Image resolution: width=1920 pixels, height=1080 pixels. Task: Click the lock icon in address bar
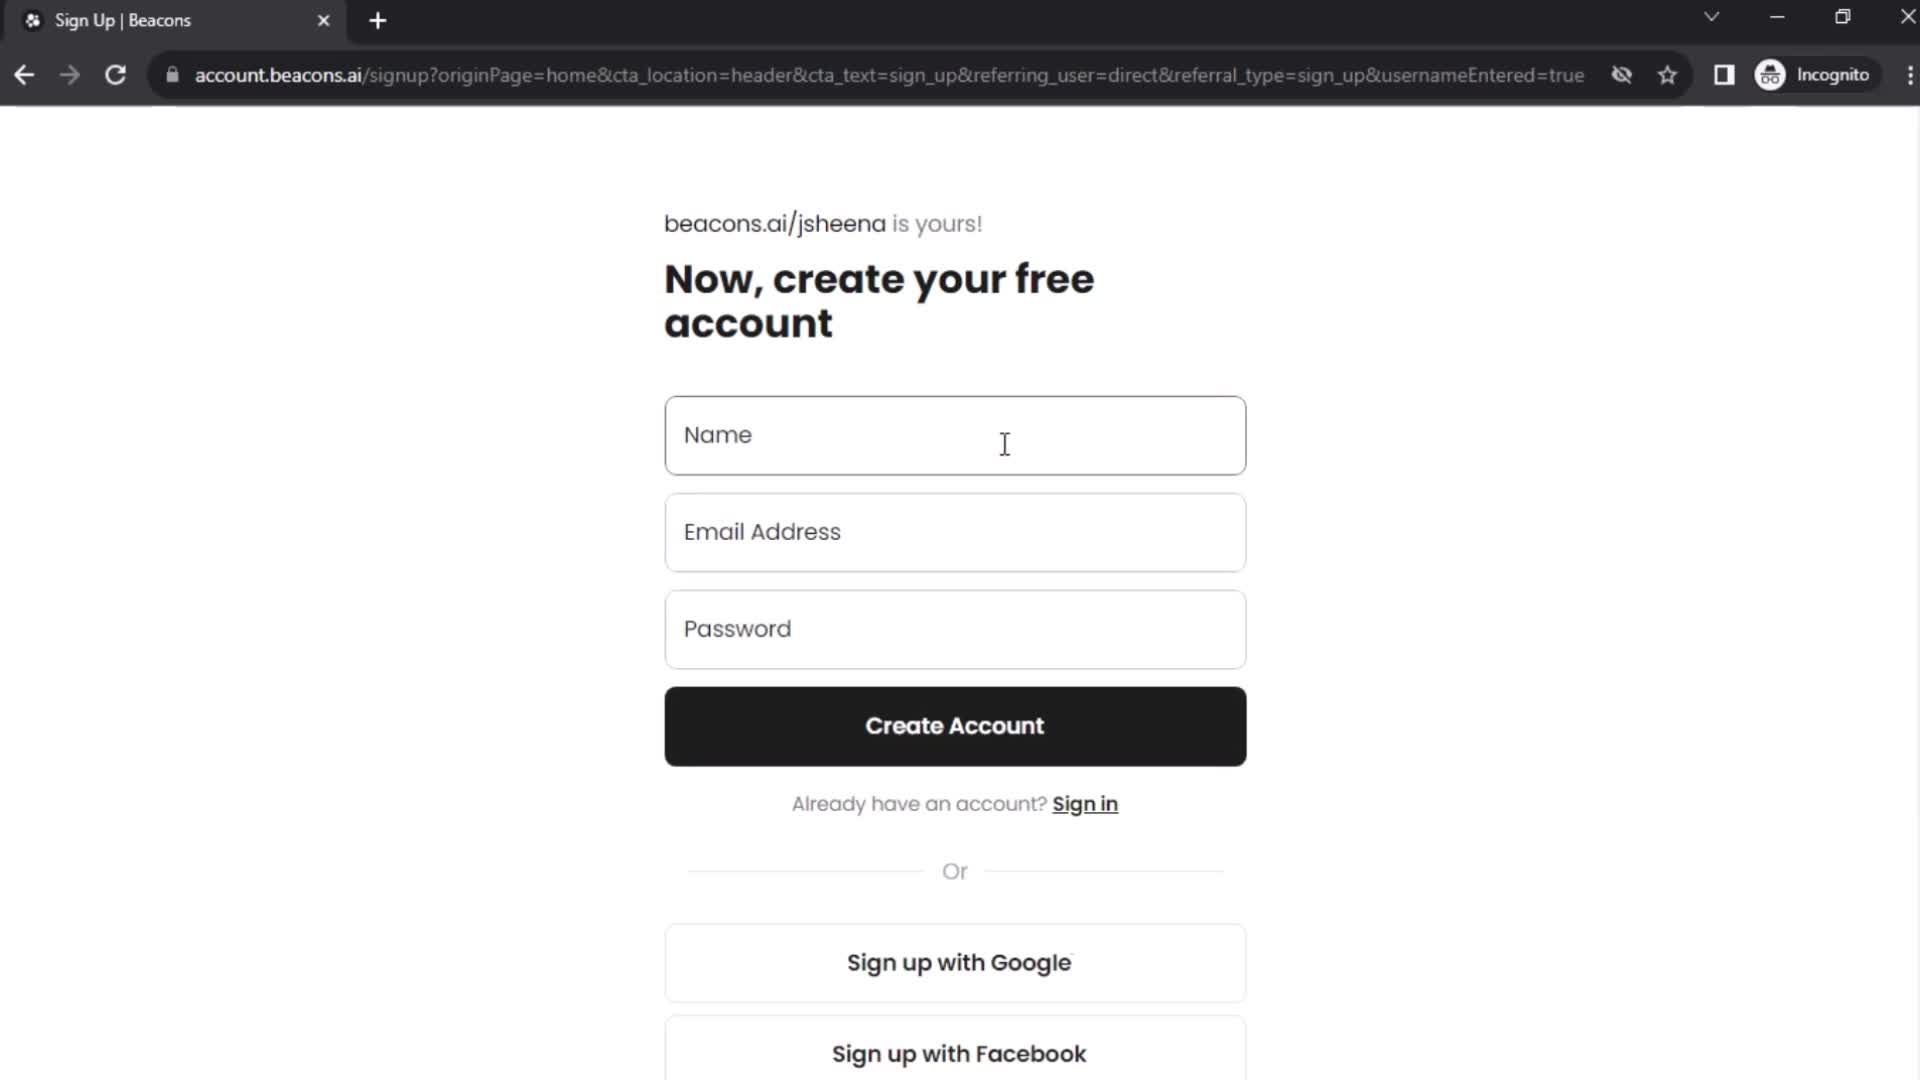[x=172, y=75]
